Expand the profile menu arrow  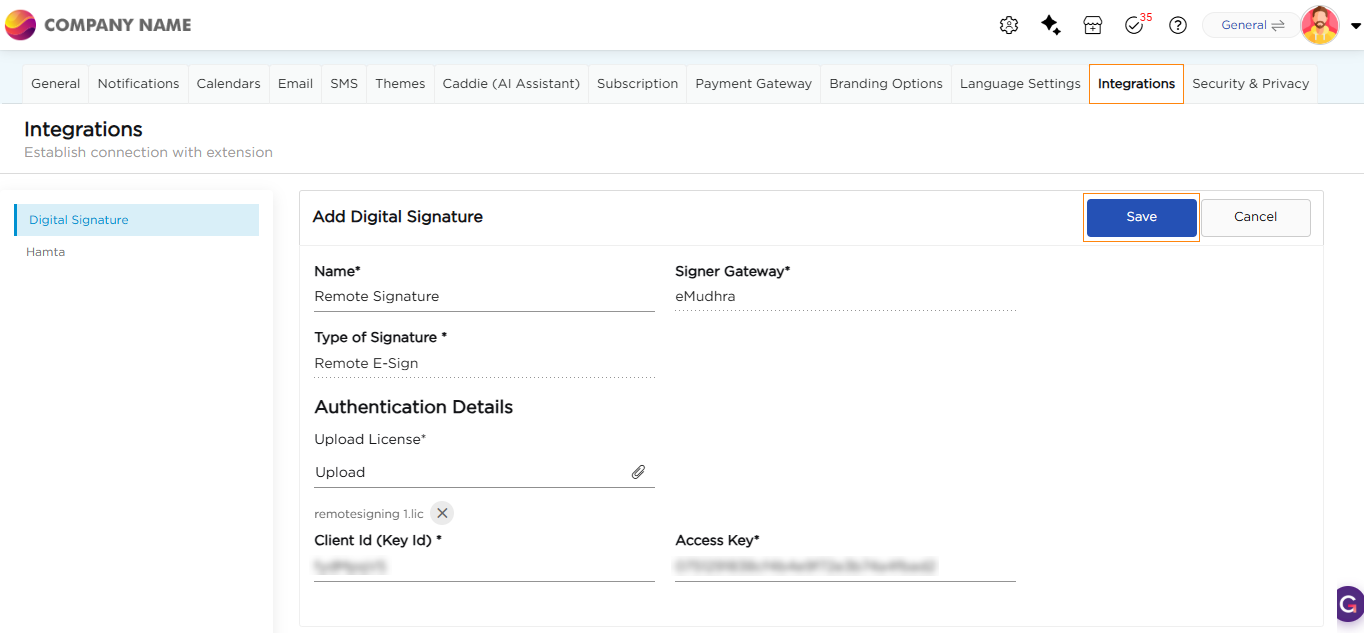[x=1355, y=26]
